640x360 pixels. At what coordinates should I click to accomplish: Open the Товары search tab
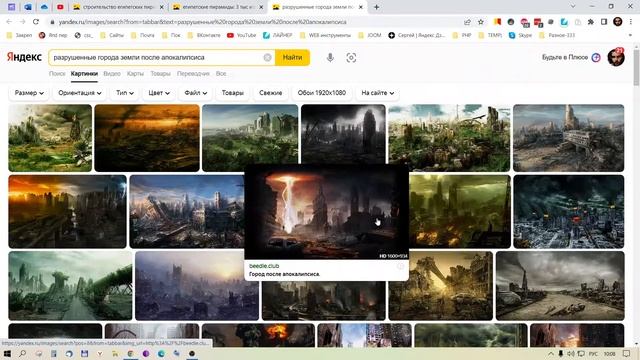click(x=160, y=74)
